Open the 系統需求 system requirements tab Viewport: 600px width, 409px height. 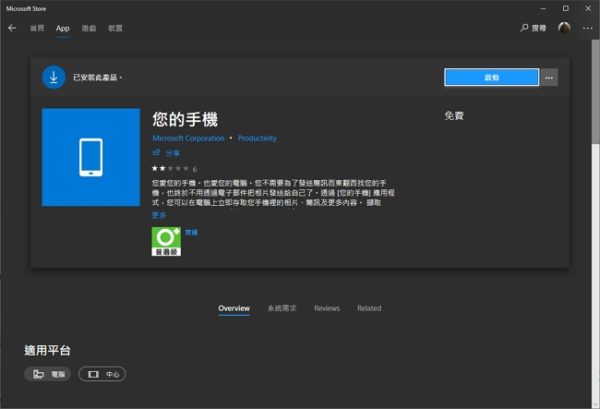click(x=282, y=308)
